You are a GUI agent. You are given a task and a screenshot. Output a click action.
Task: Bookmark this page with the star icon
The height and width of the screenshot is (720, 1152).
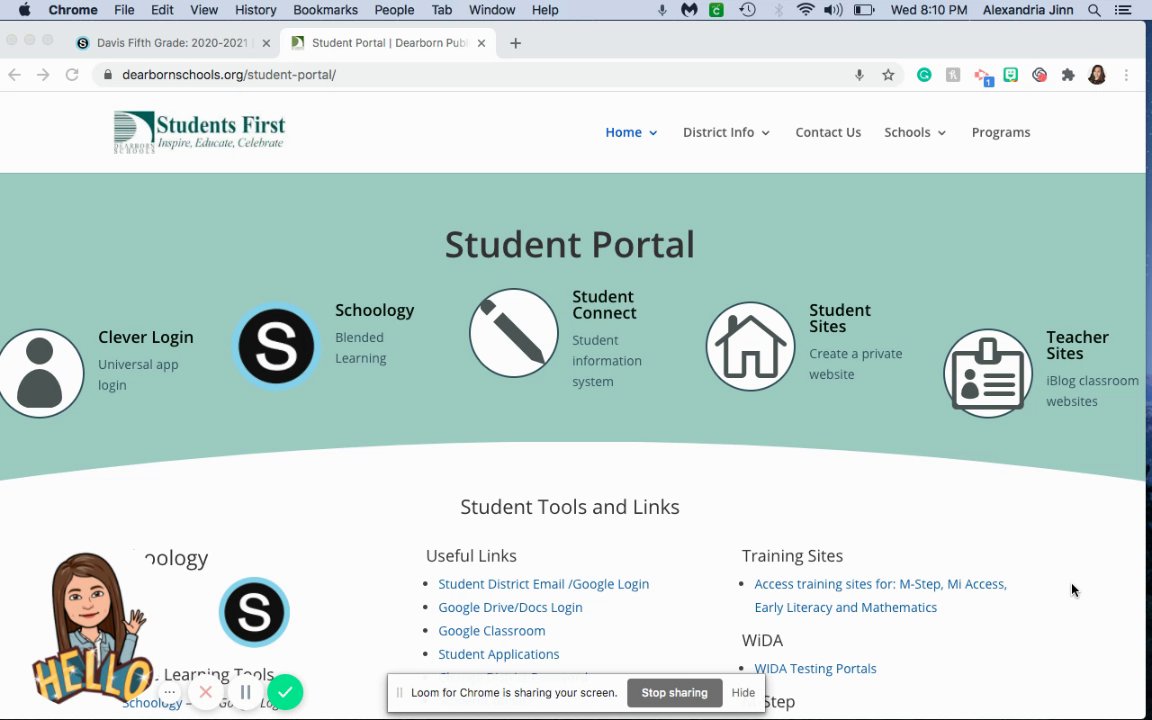click(888, 74)
